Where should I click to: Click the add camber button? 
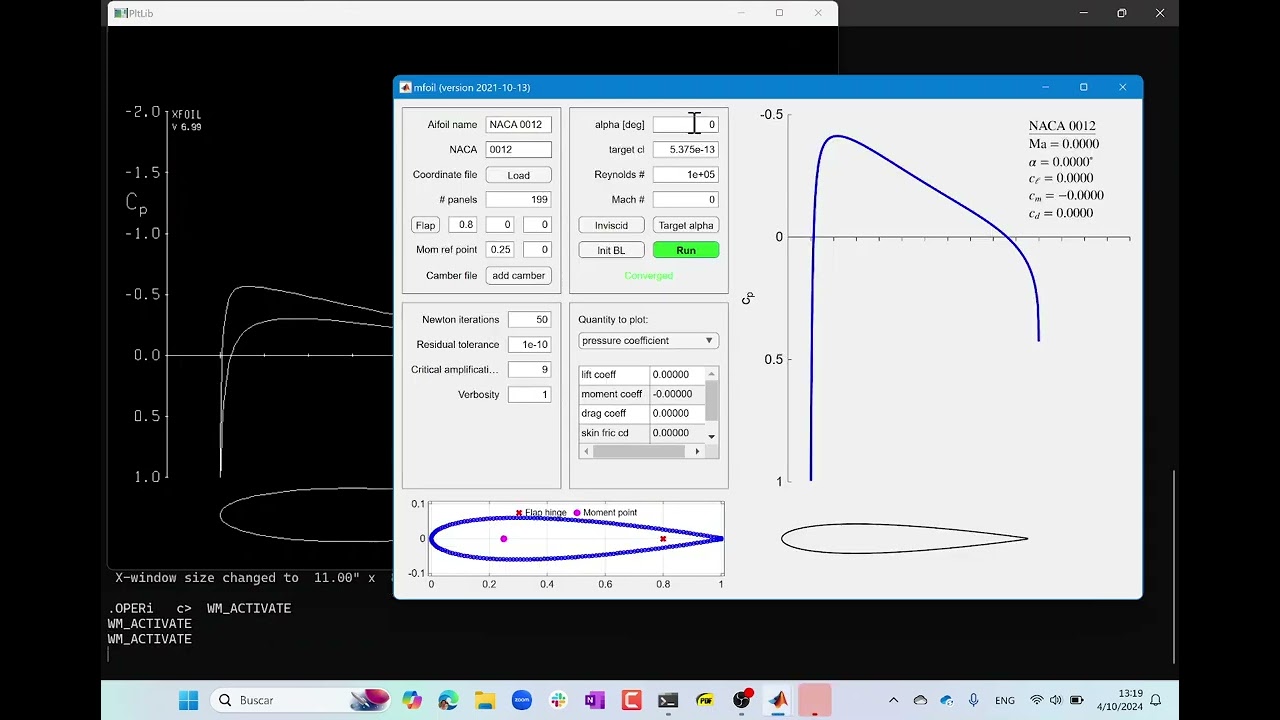[x=518, y=275]
